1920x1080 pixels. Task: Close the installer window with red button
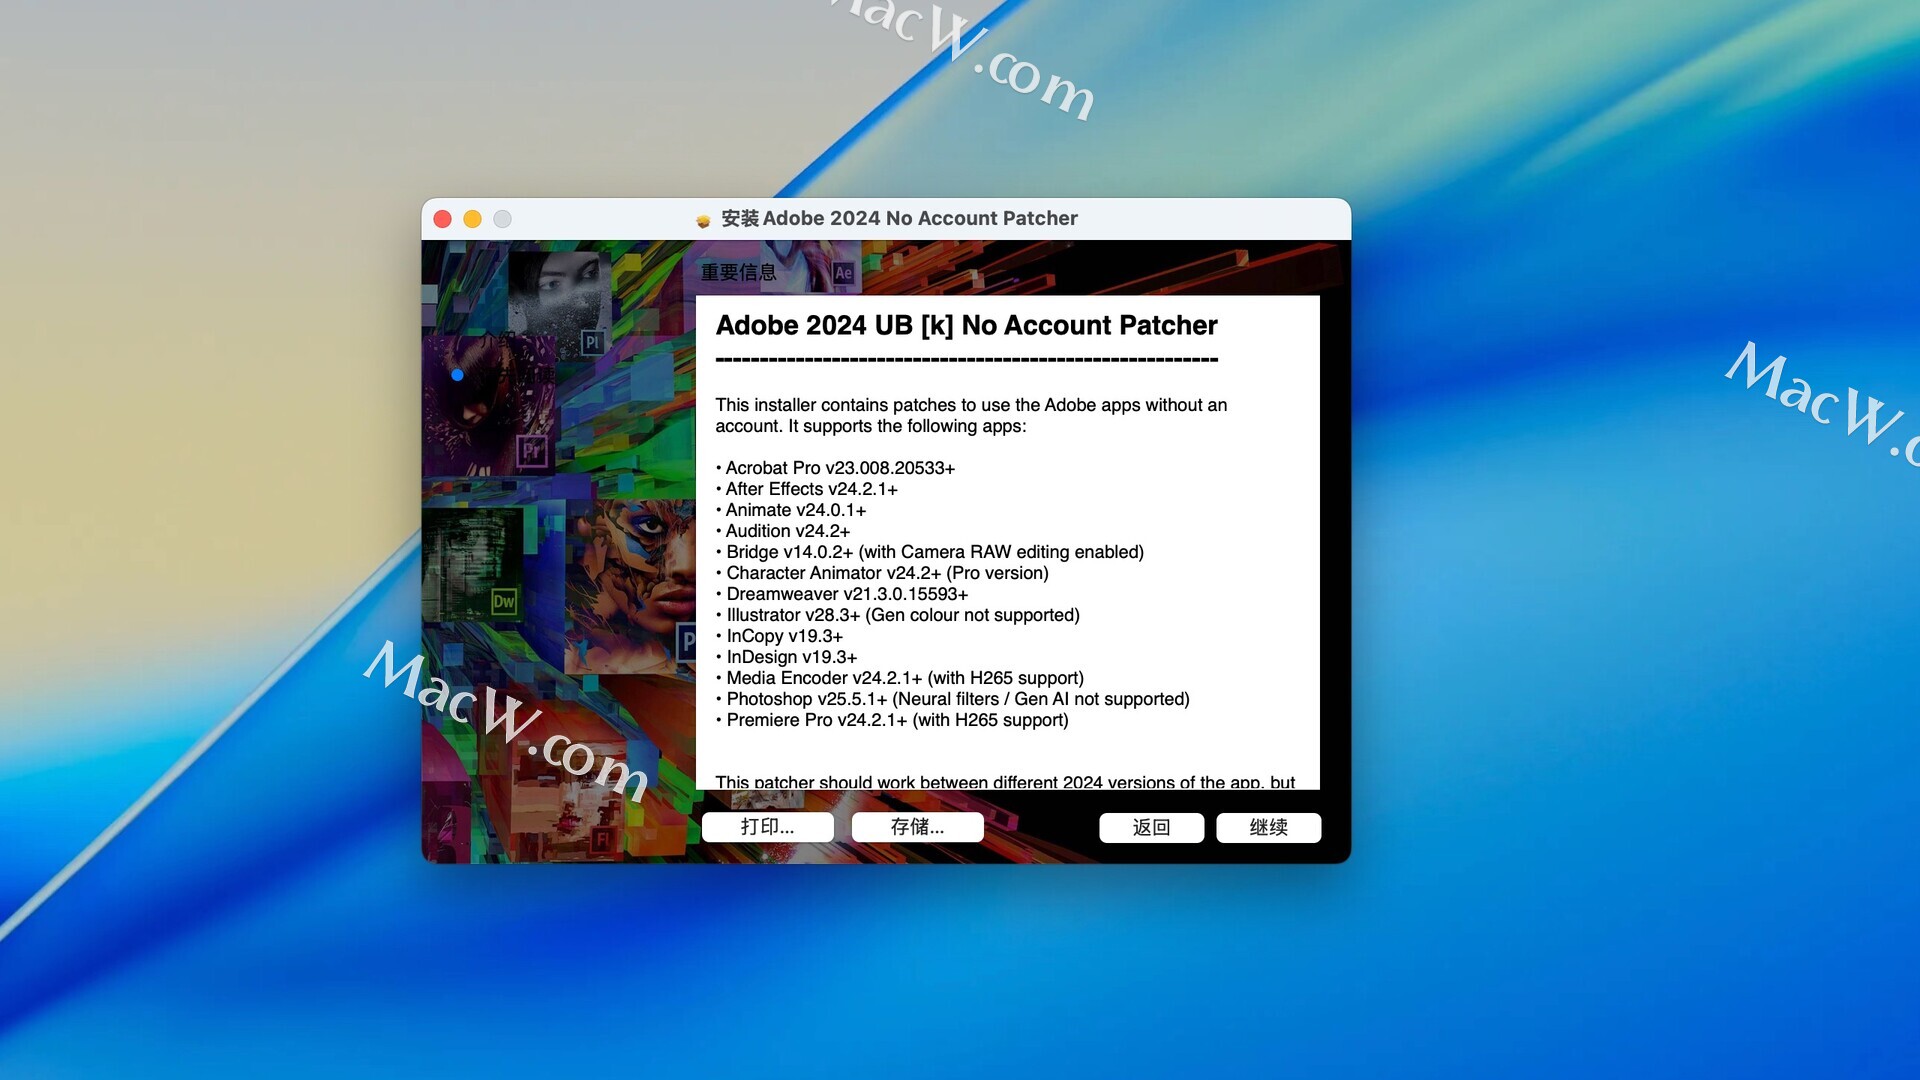pyautogui.click(x=443, y=218)
